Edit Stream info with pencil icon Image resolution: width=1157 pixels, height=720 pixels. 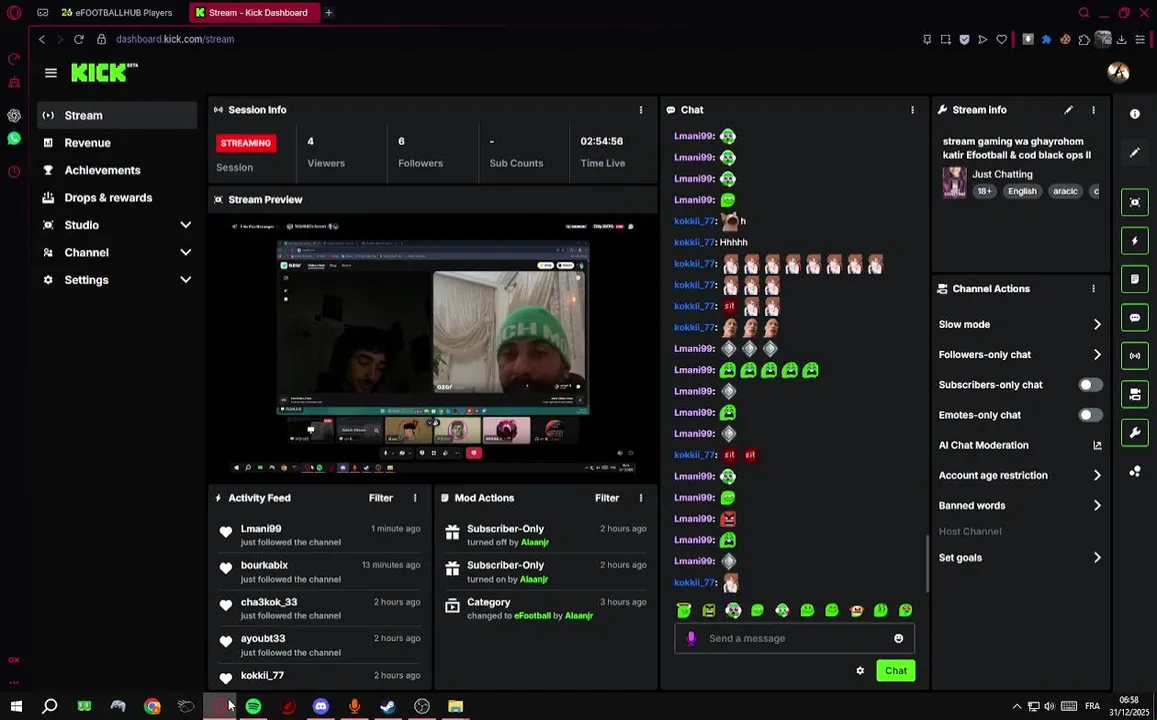coord(1068,110)
